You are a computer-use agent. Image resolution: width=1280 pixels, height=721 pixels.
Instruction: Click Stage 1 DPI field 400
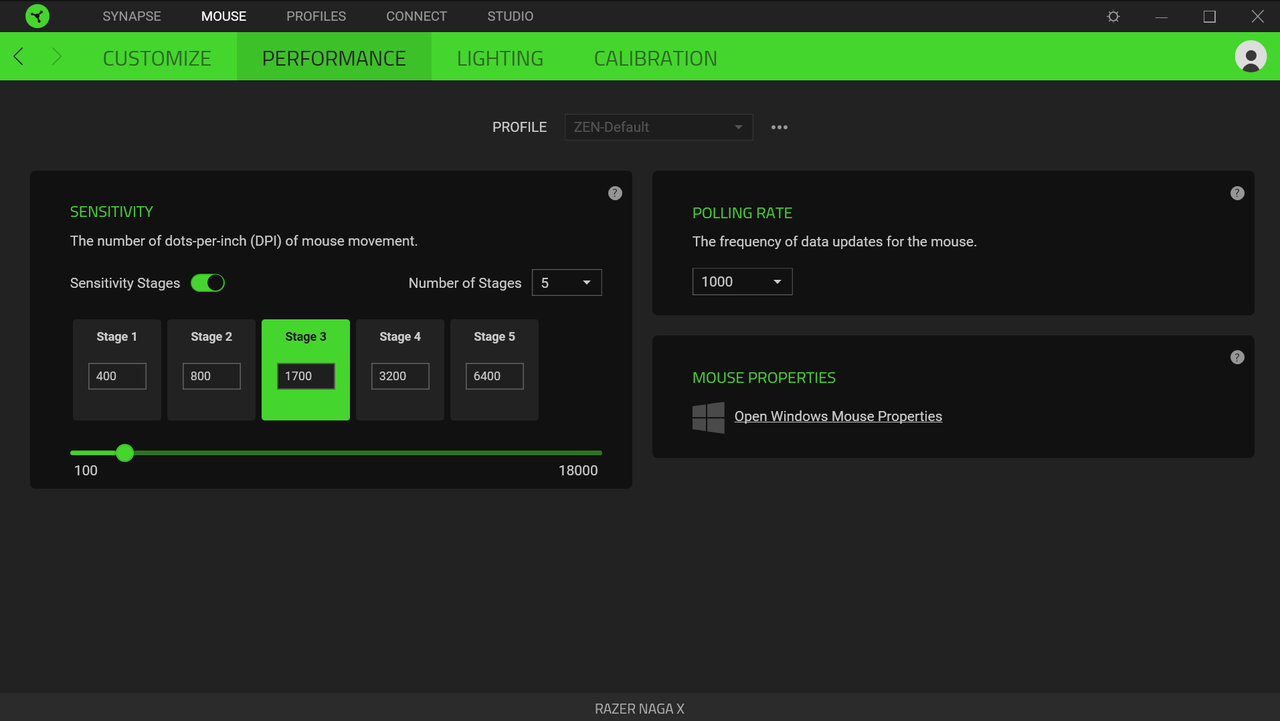point(117,376)
